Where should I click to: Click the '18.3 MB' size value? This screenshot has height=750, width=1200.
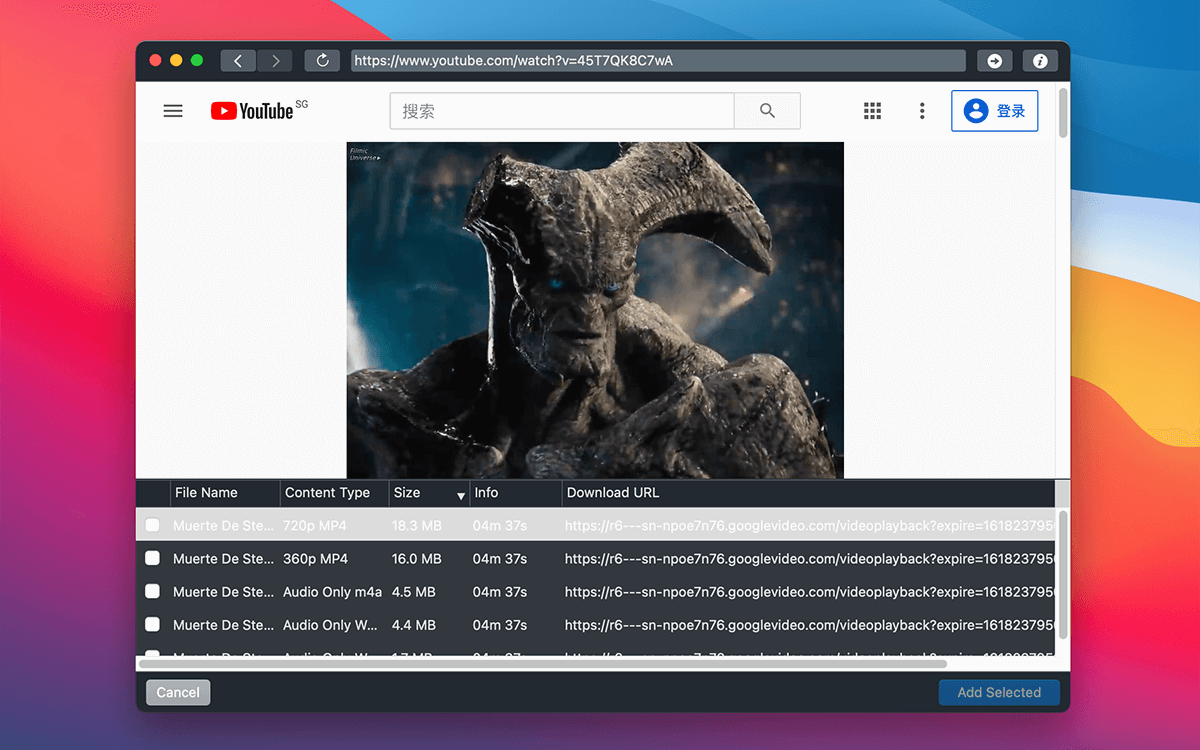tap(417, 525)
